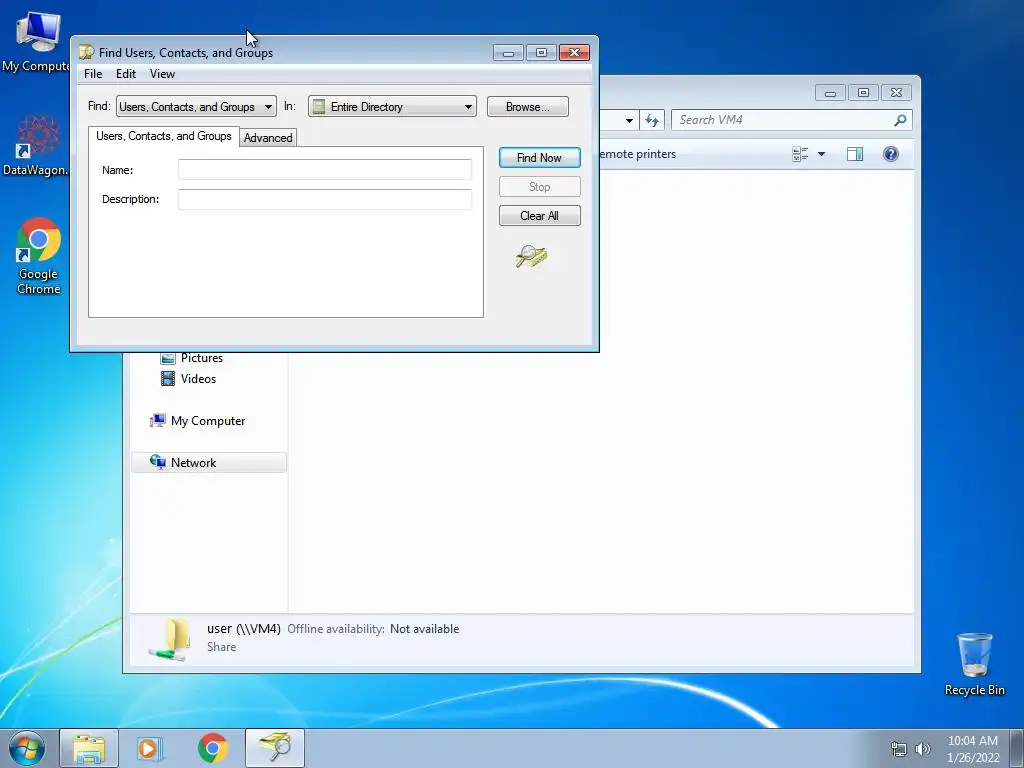Open Windows Explorer from the taskbar
Screen dimensions: 1024x768
click(x=89, y=748)
